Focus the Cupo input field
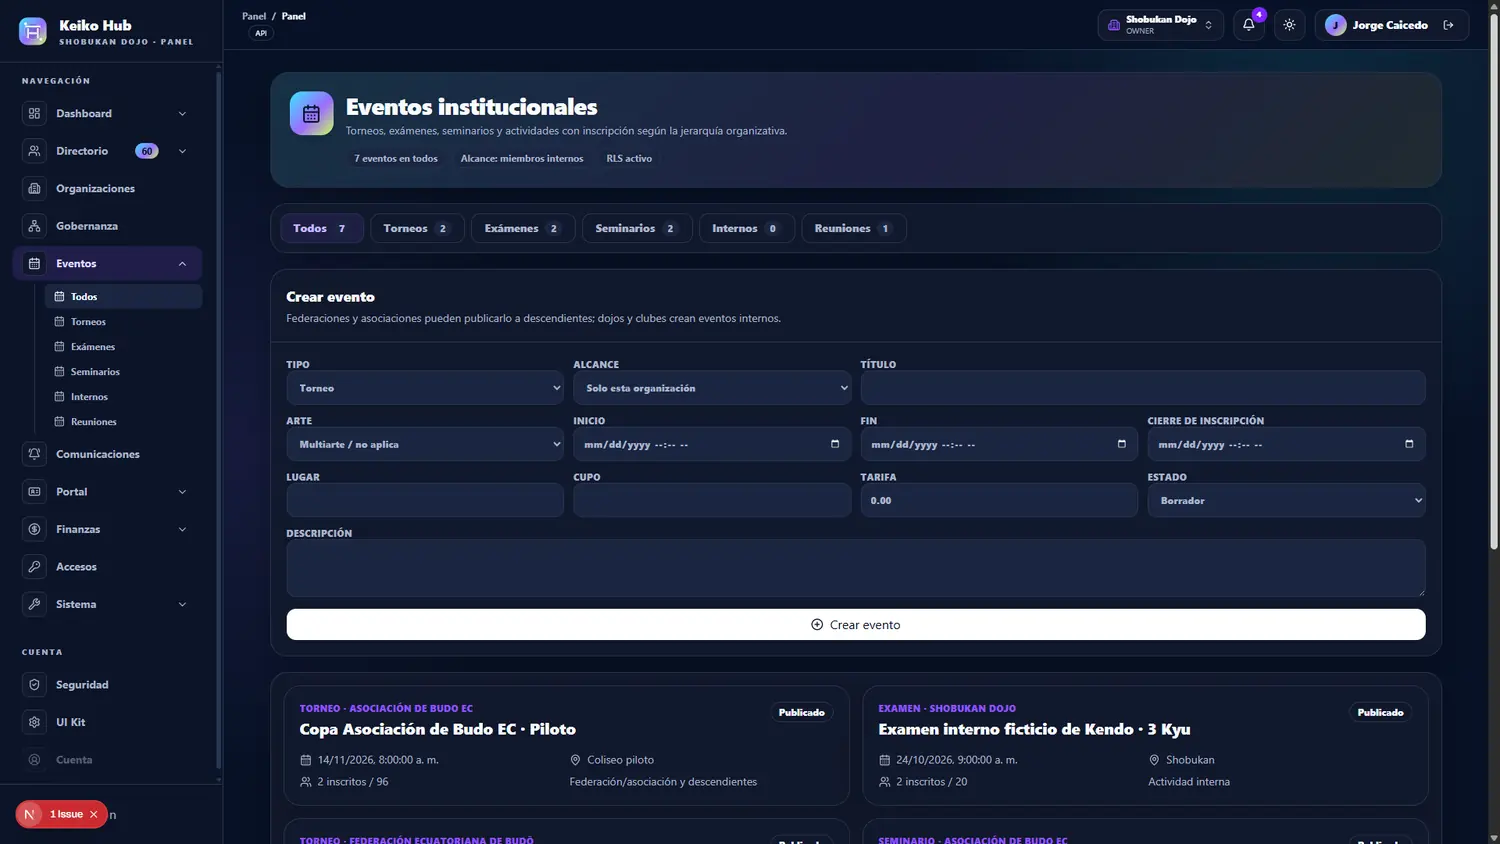The height and width of the screenshot is (844, 1500). [712, 500]
